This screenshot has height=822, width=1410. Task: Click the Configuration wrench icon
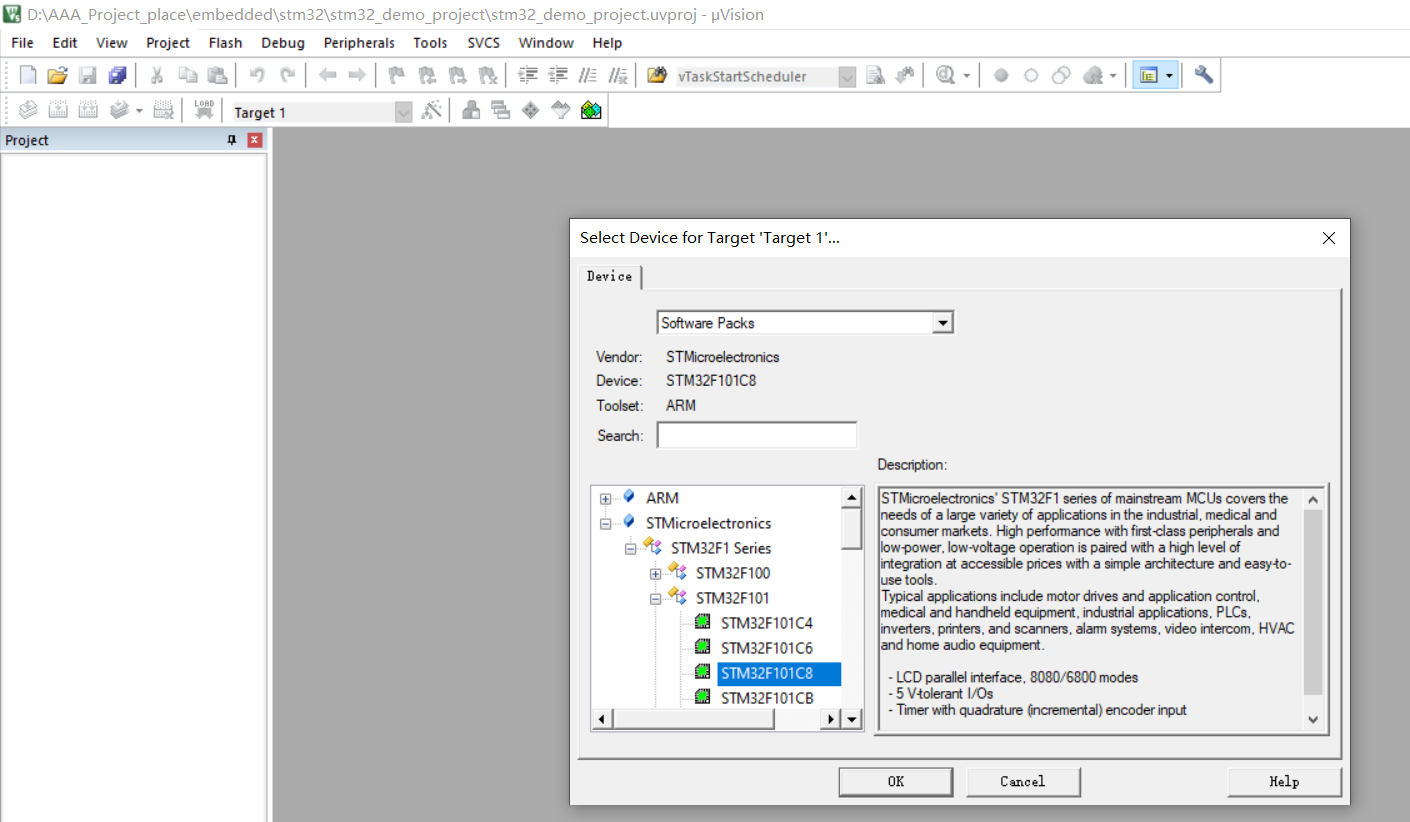coord(1203,76)
